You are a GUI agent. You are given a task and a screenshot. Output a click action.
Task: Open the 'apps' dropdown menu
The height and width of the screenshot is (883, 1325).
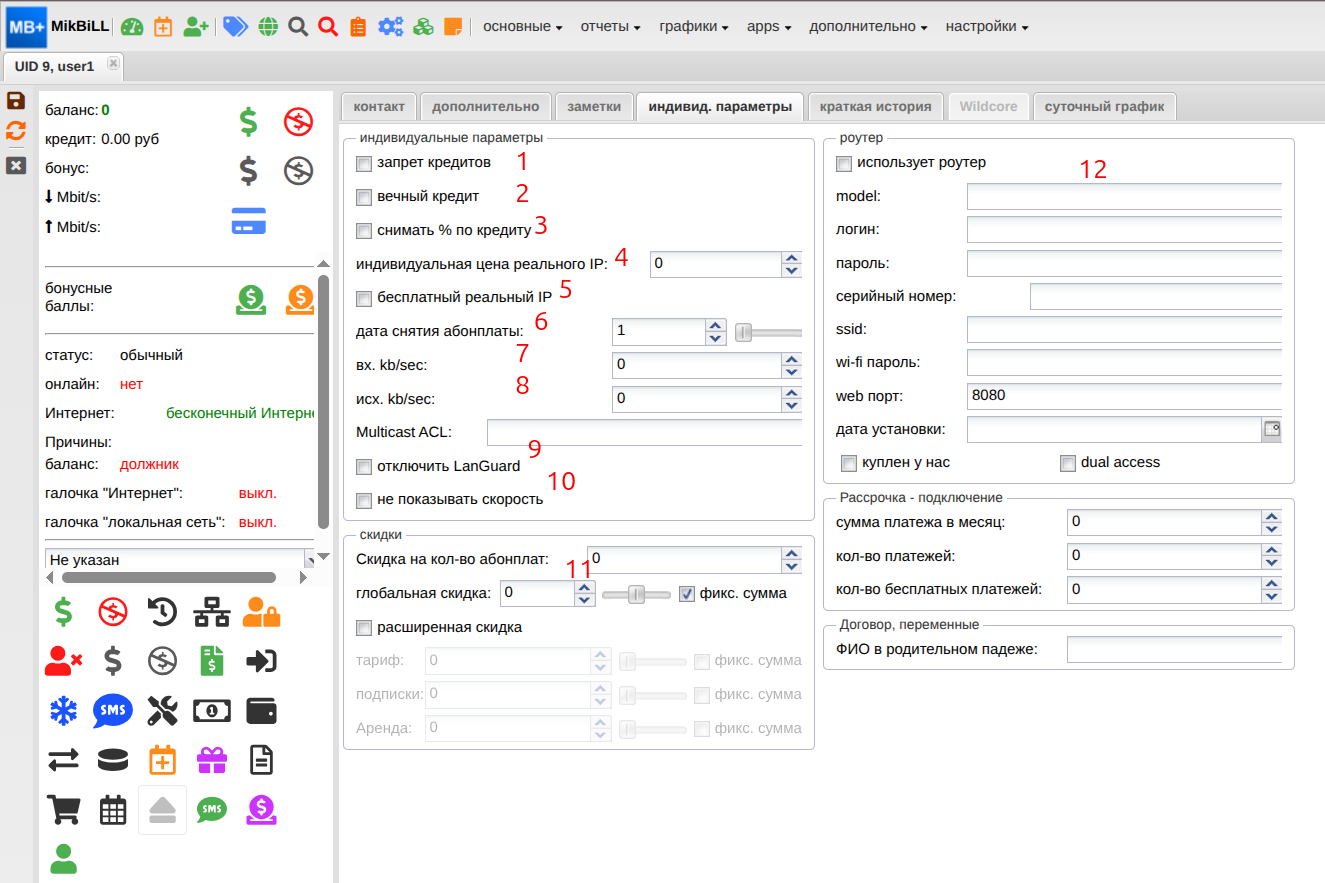(769, 27)
